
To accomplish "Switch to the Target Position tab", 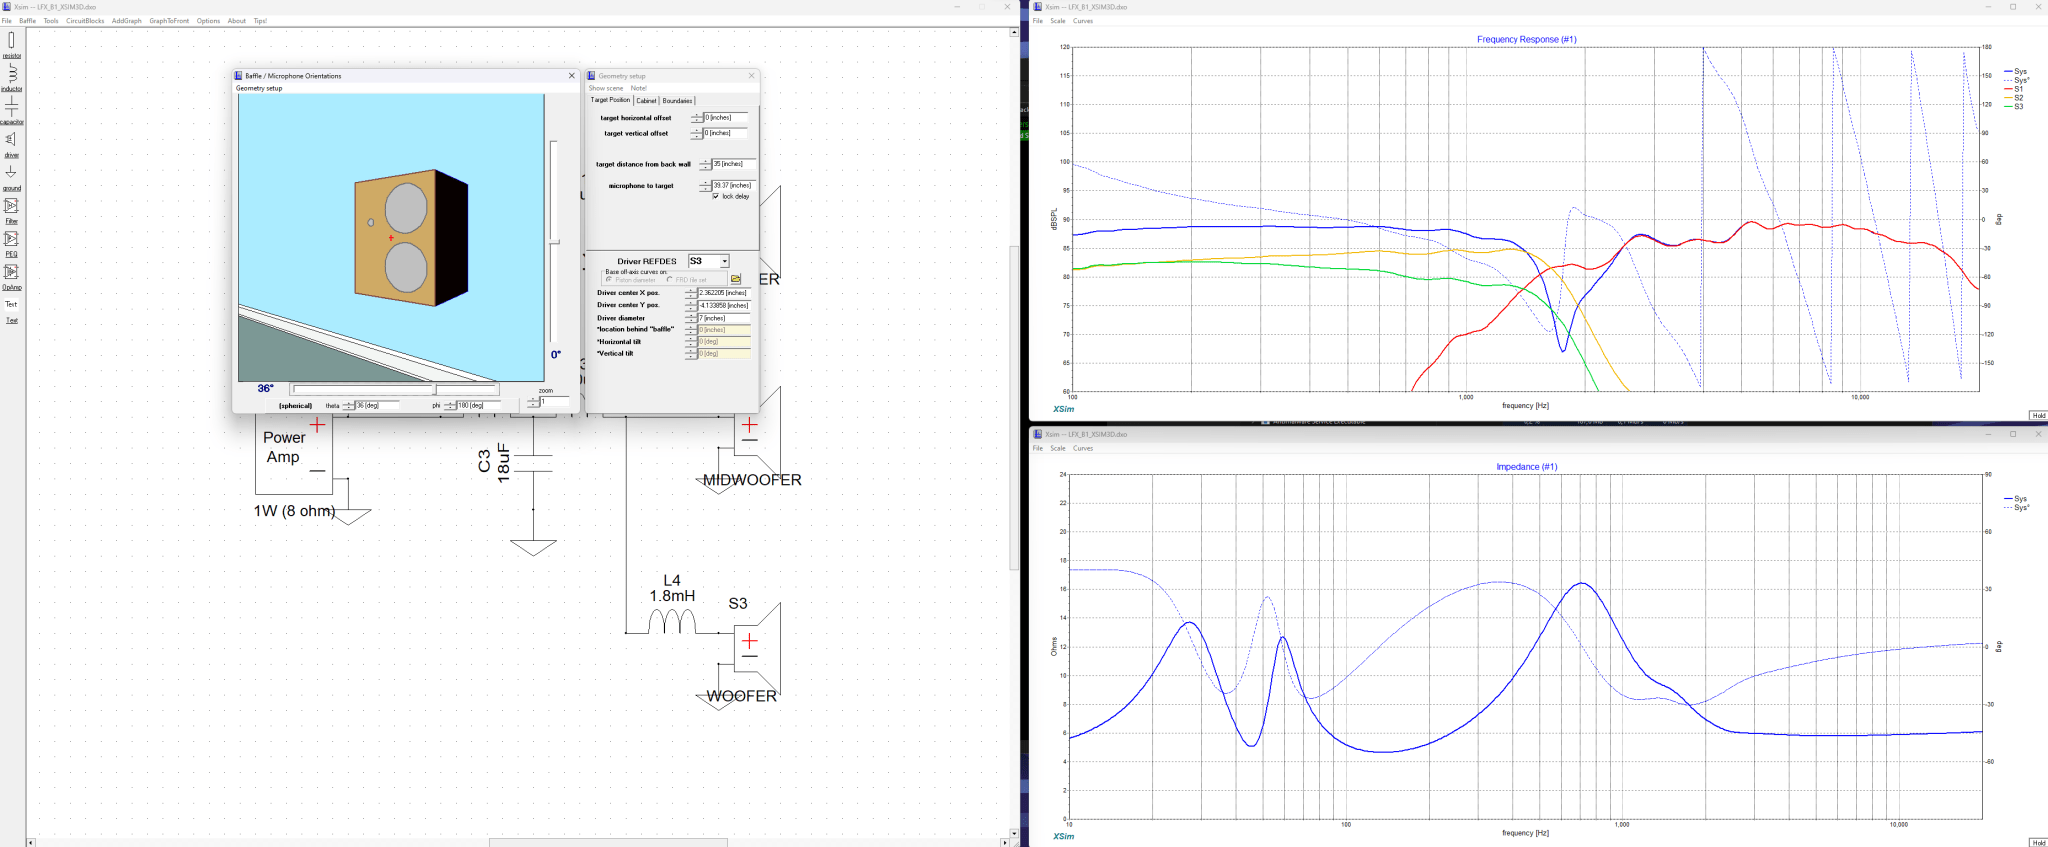I will [x=610, y=100].
